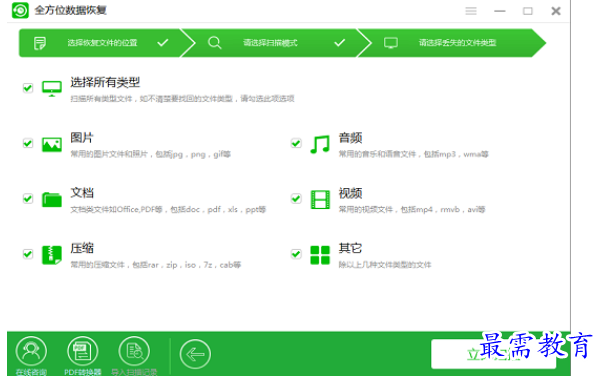601x377 pixels.
Task: Open the hamburger menu in title bar
Action: click(x=471, y=11)
